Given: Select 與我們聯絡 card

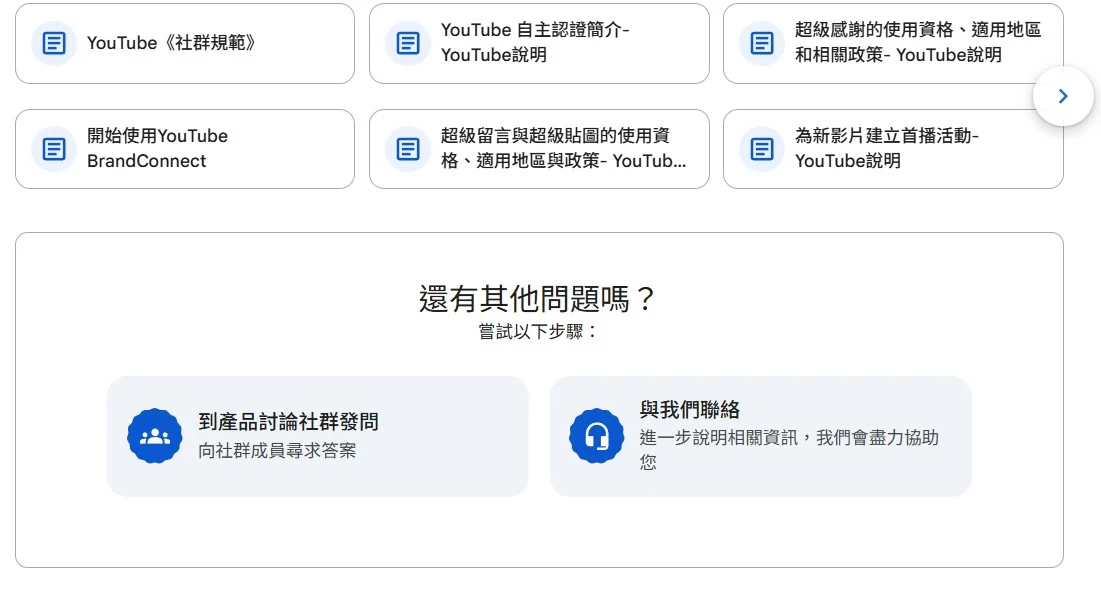Looking at the screenshot, I should (x=760, y=436).
